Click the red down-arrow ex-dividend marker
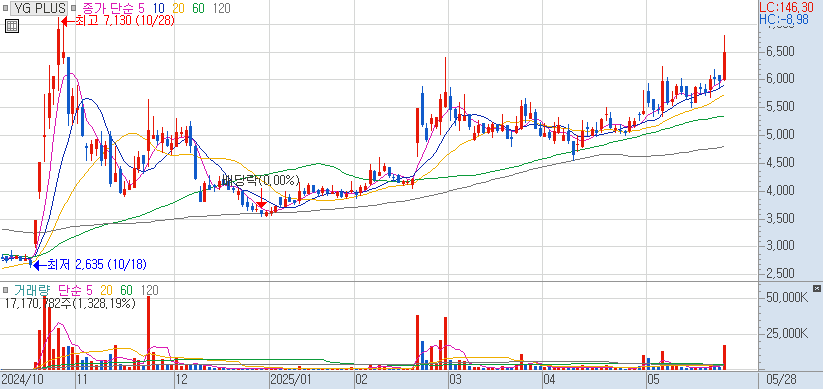823x389 pixels. tap(261, 205)
